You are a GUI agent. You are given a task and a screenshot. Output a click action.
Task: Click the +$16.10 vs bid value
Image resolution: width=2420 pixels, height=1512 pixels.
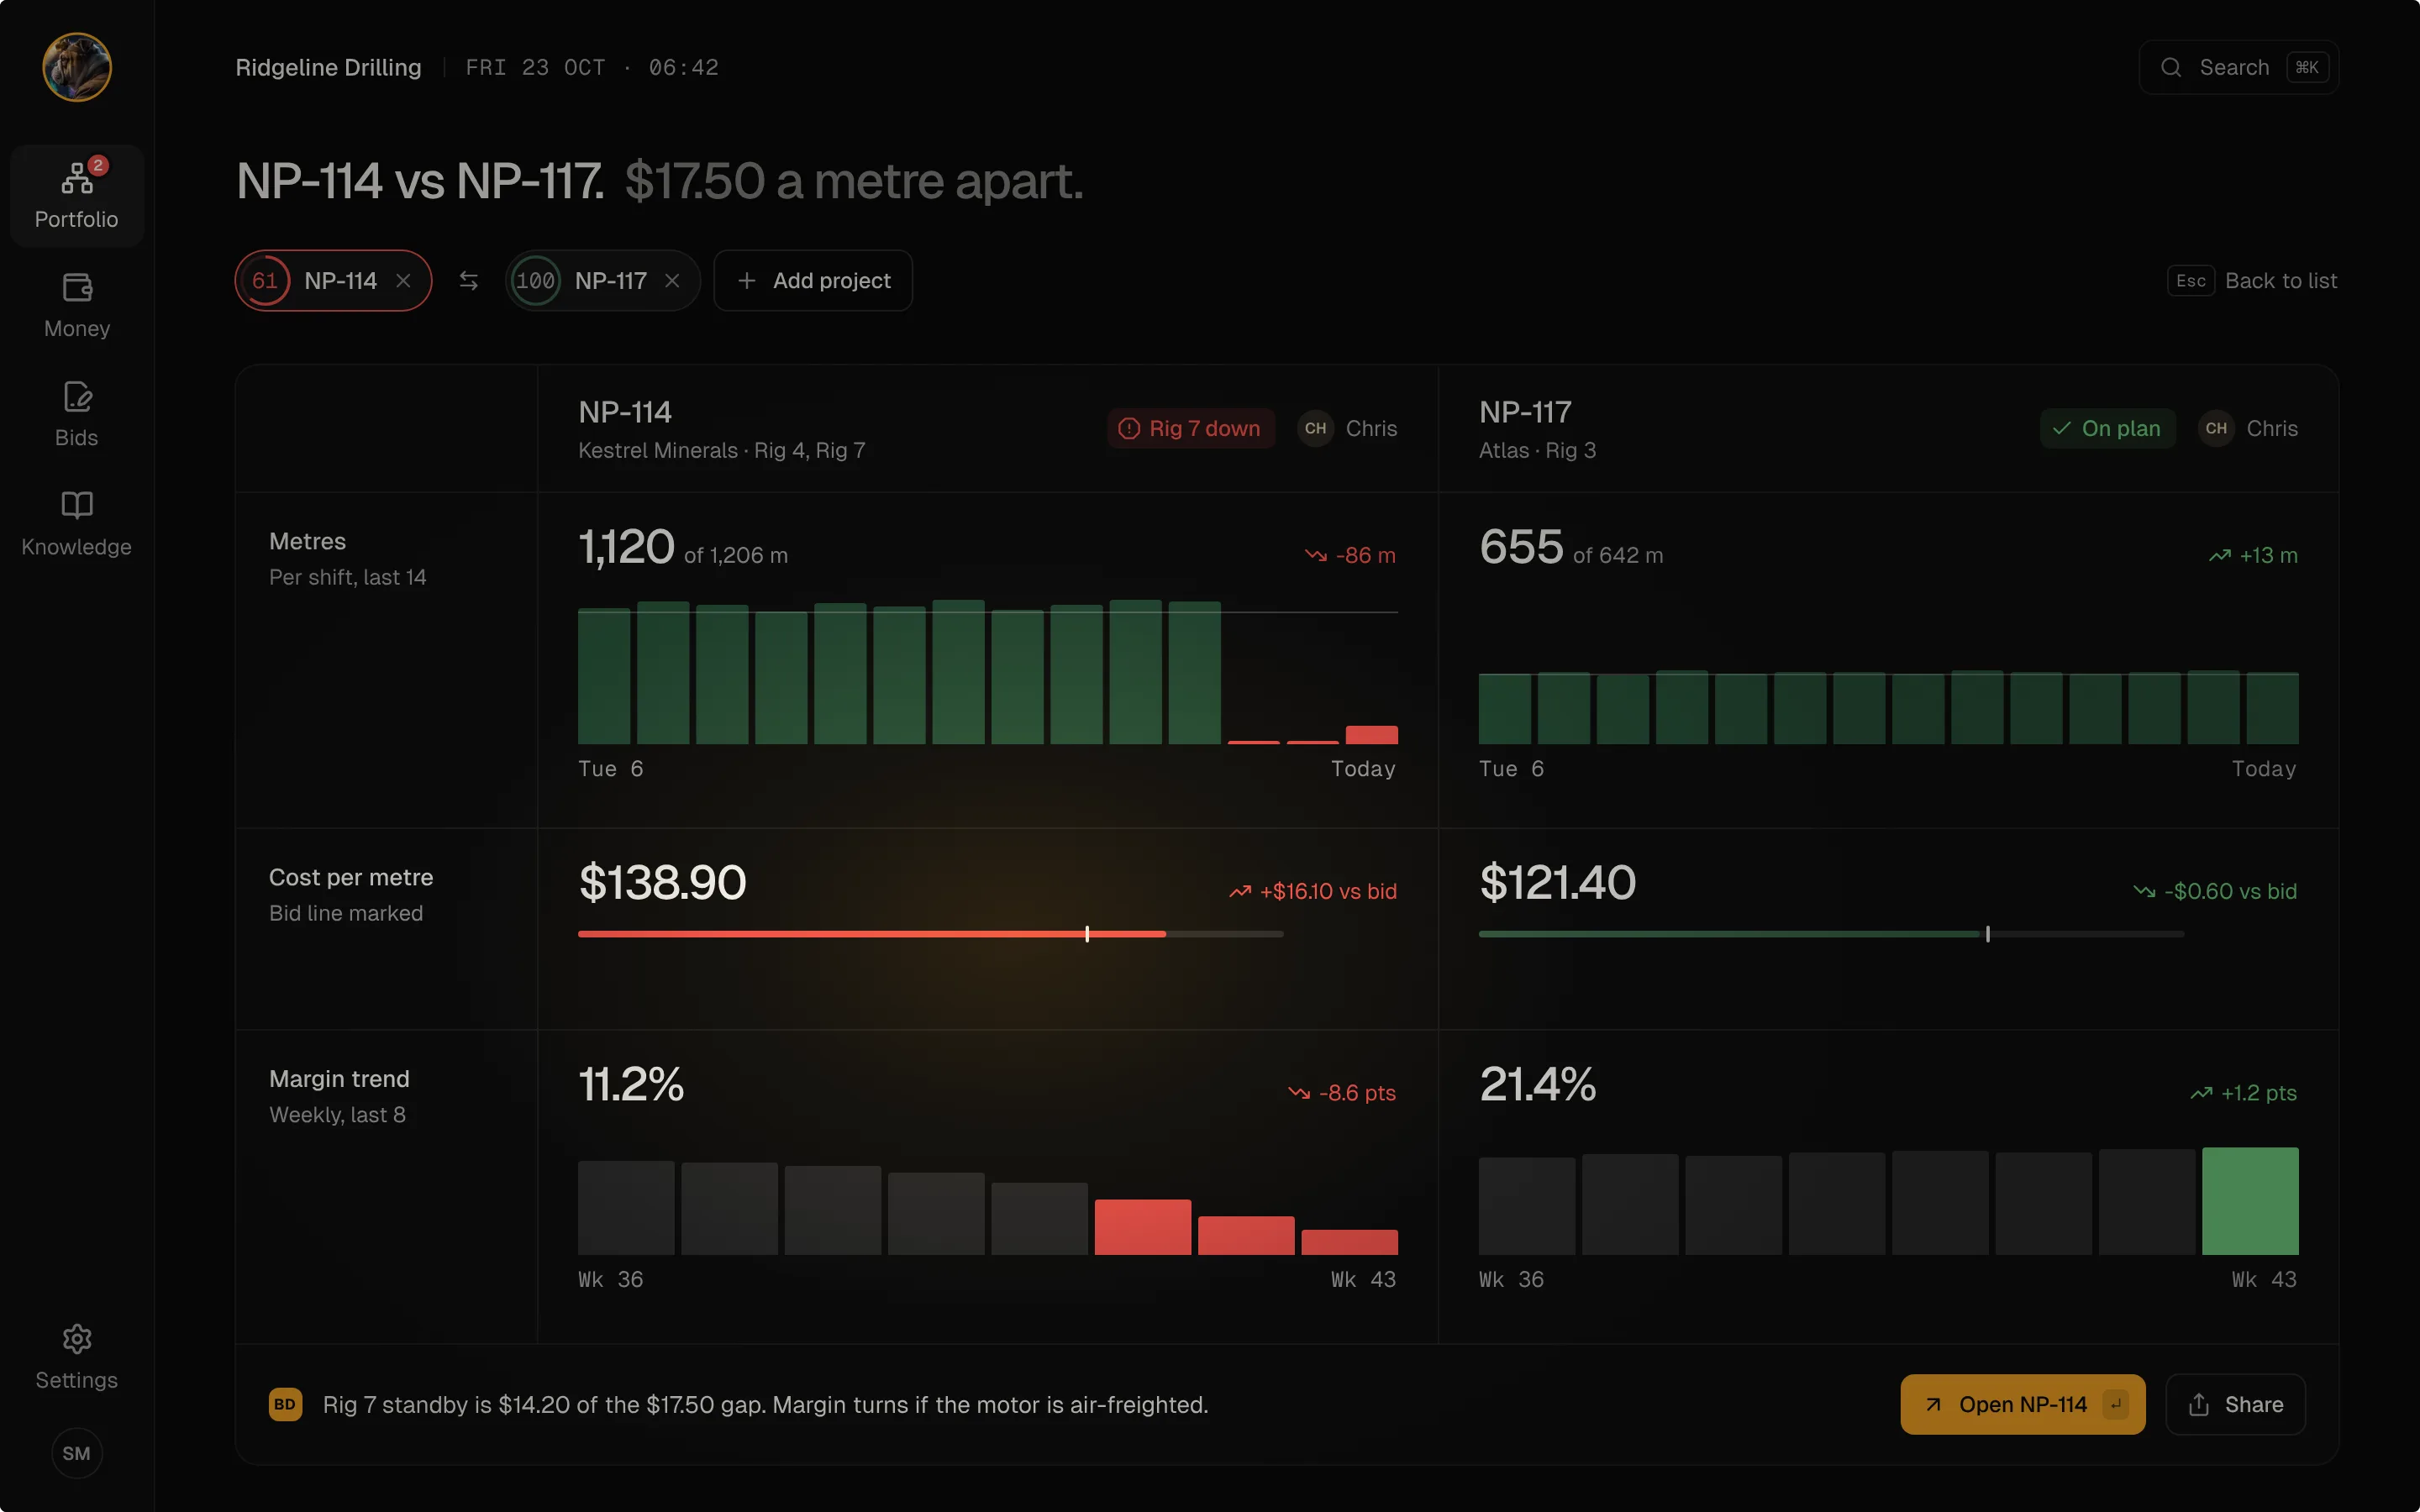[x=1313, y=891]
